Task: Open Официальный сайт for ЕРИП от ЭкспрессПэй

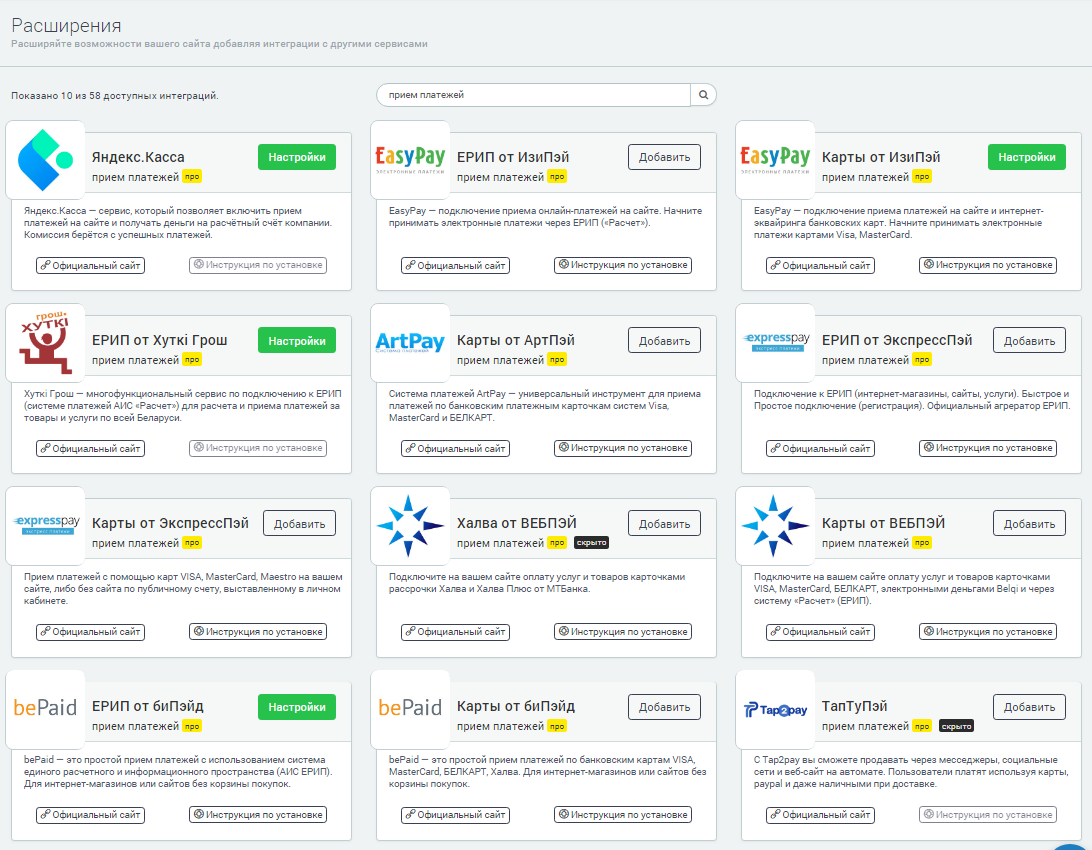Action: pos(820,448)
